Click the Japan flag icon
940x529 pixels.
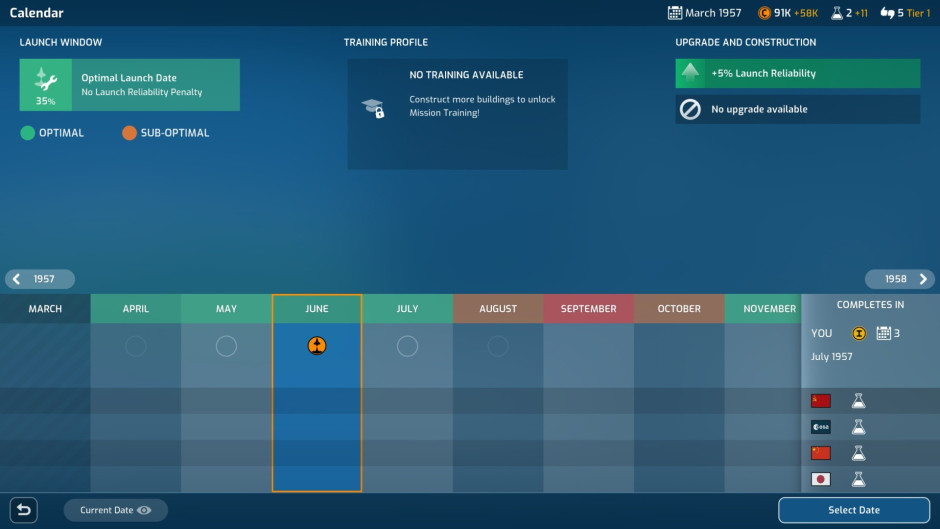pyautogui.click(x=821, y=479)
